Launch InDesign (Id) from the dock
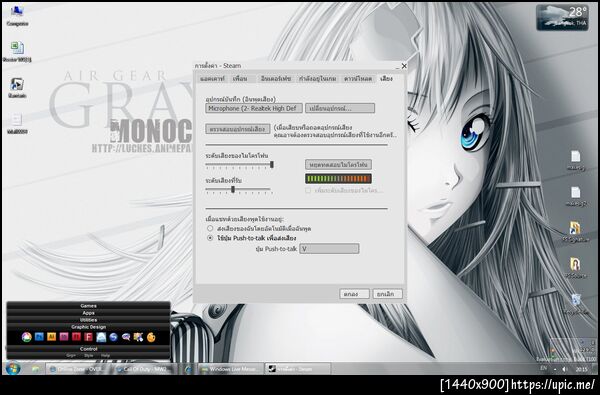The height and width of the screenshot is (395, 600). pos(64,337)
